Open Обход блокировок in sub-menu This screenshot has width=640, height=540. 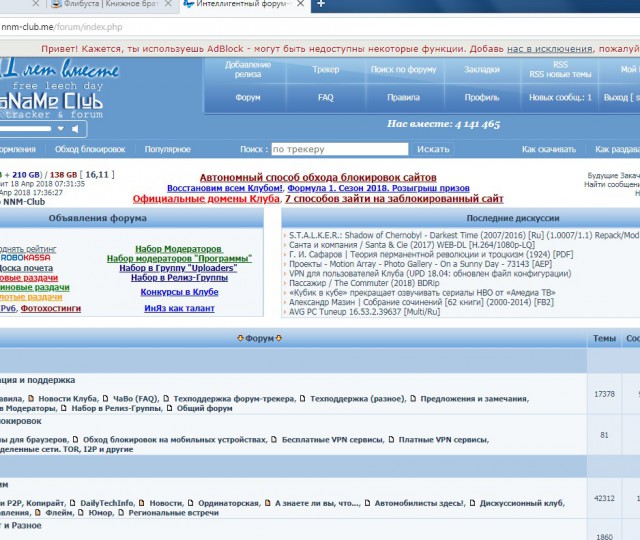click(x=90, y=149)
